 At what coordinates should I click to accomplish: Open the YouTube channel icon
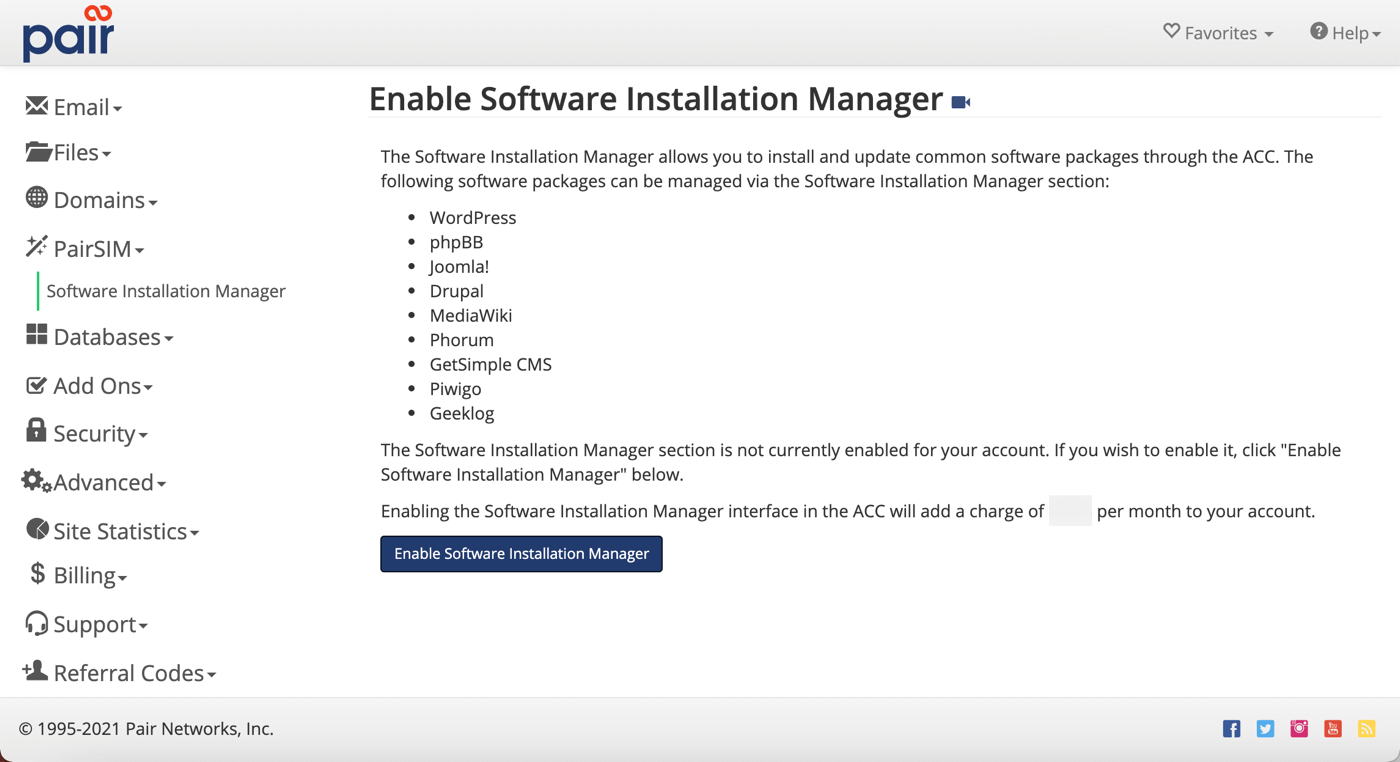(1333, 729)
